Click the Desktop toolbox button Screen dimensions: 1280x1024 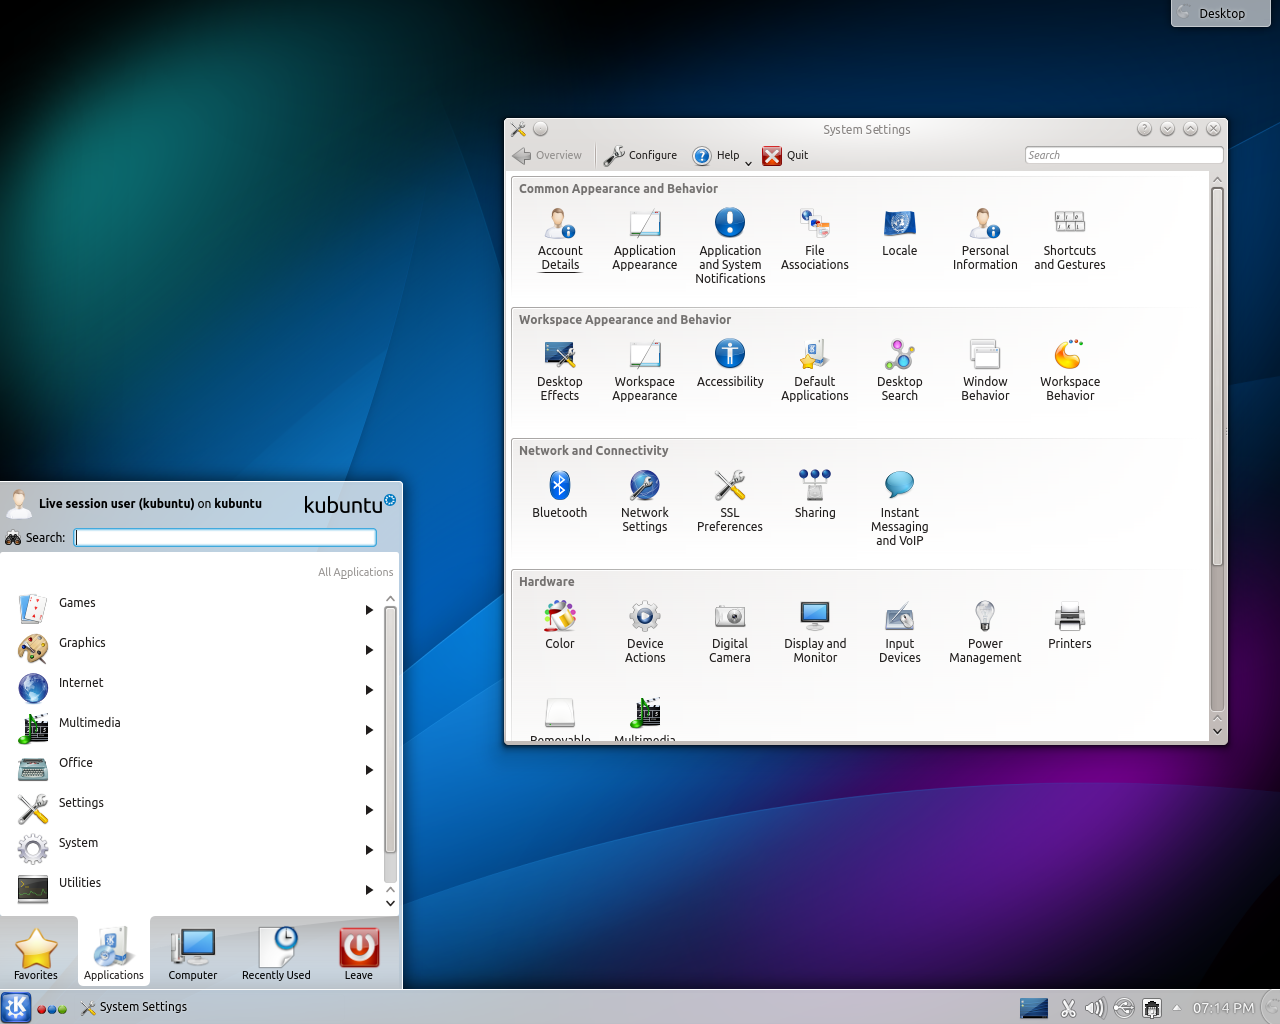tap(1220, 13)
